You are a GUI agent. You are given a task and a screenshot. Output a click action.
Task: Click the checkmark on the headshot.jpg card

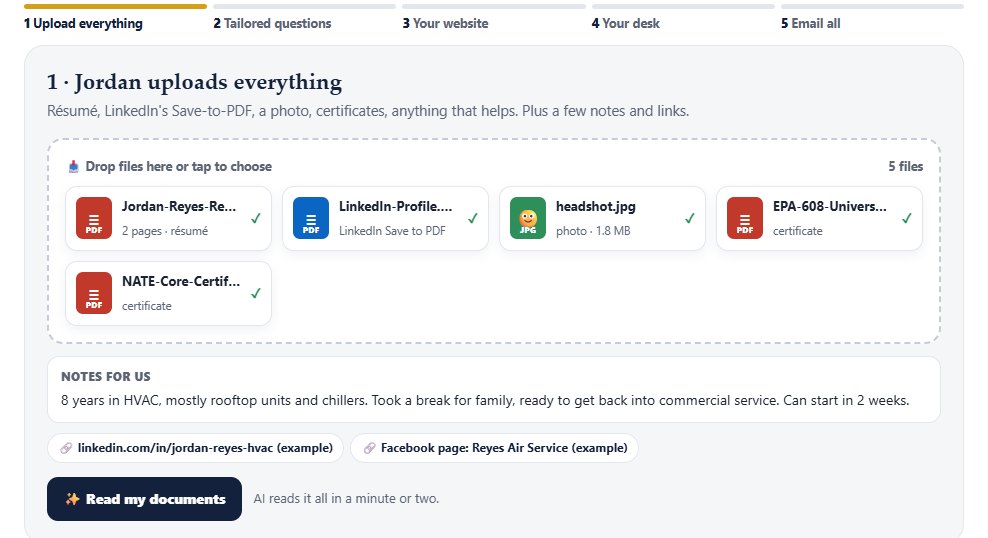point(690,218)
